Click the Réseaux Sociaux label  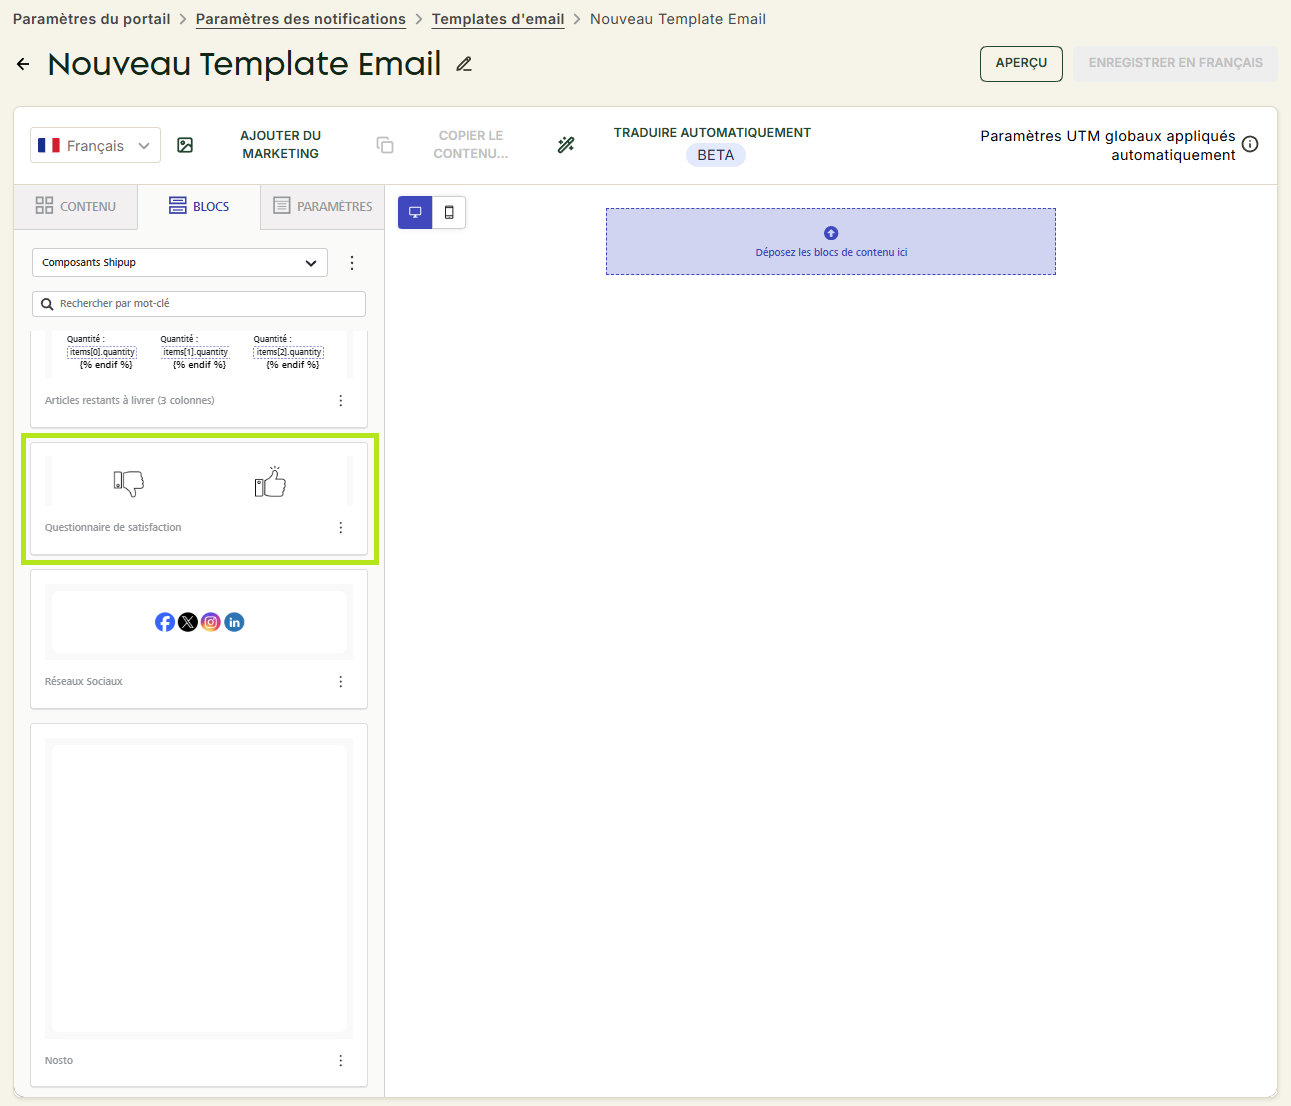(84, 681)
